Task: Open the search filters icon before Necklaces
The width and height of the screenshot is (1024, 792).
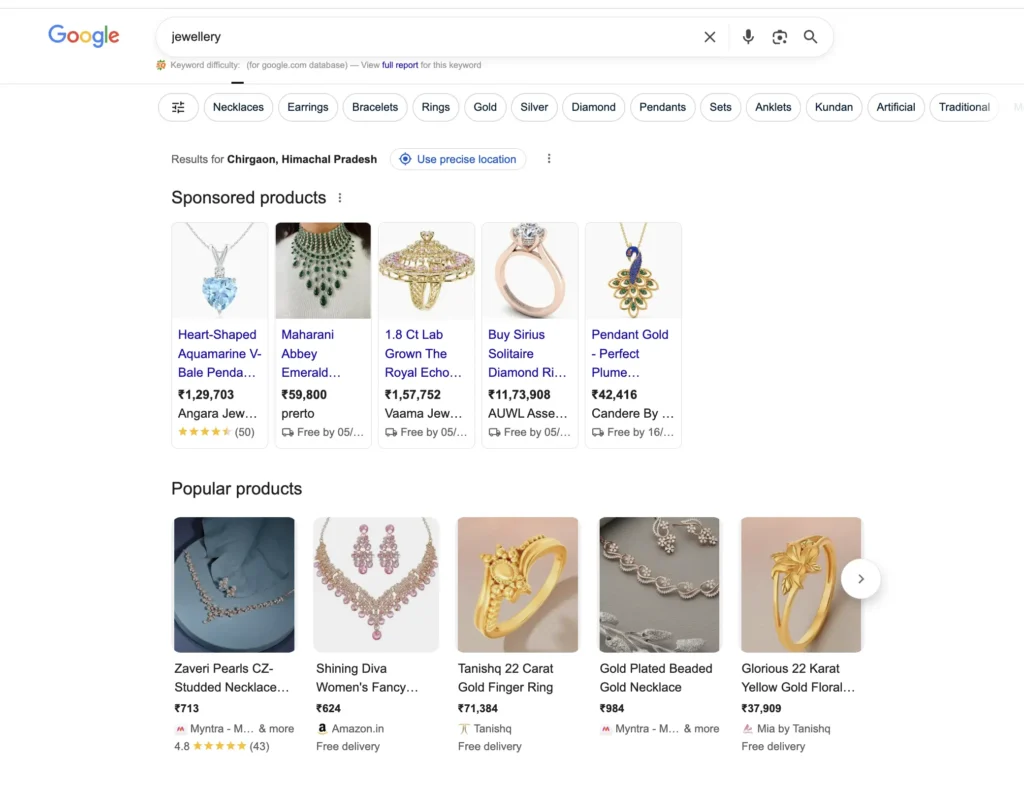Action: point(178,107)
